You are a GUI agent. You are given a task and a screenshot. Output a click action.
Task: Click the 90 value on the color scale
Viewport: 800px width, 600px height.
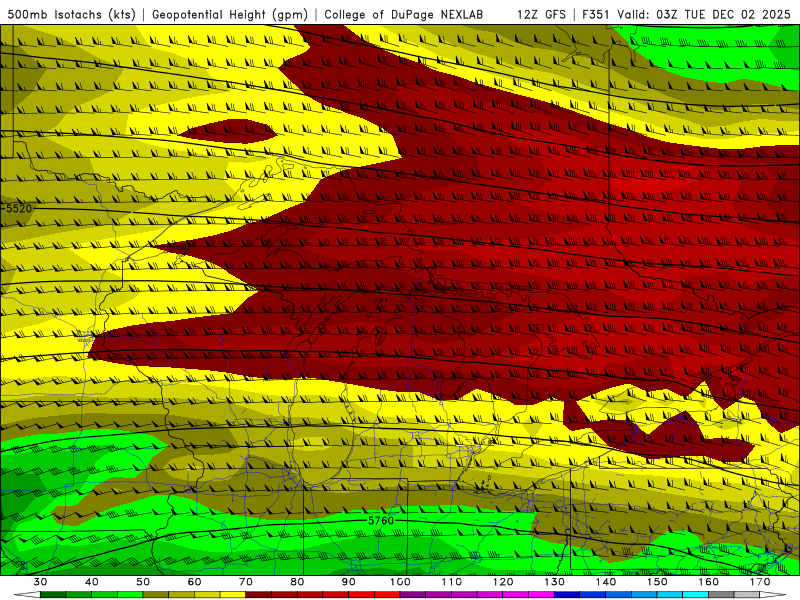[x=349, y=582]
